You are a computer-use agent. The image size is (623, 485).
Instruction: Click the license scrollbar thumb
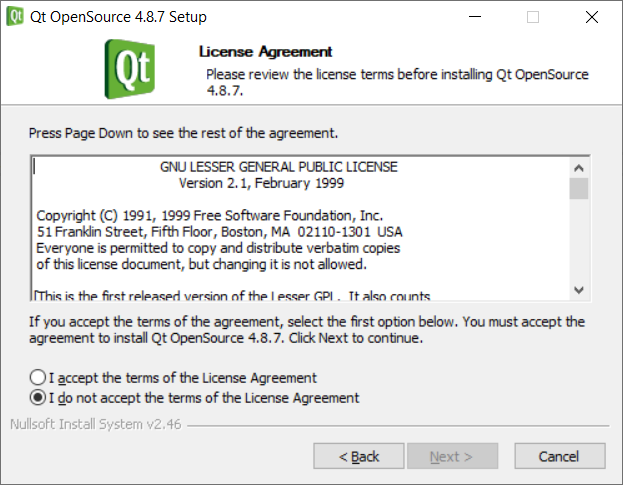[x=578, y=189]
